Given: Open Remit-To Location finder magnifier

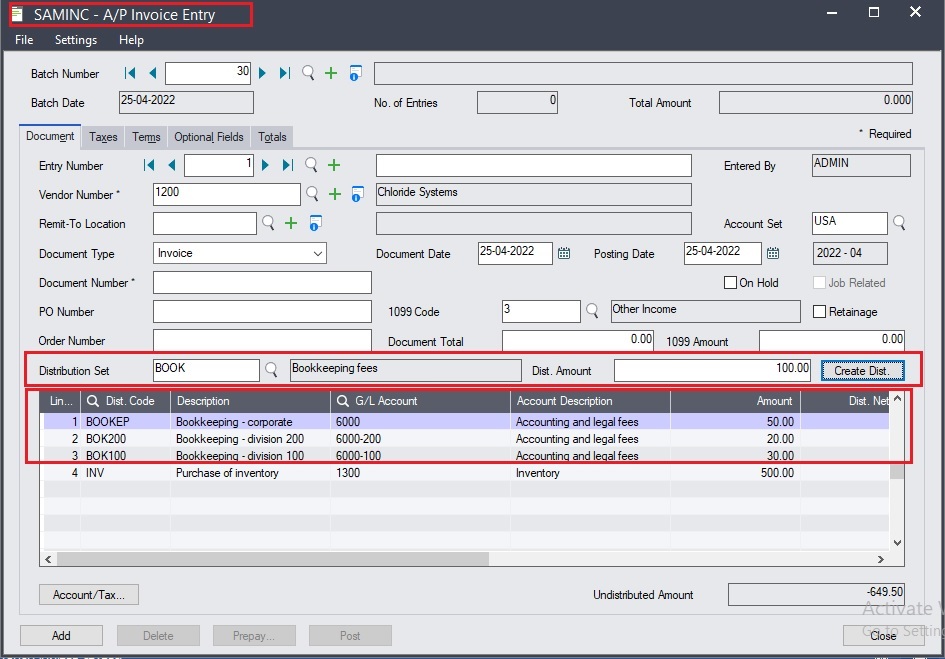Looking at the screenshot, I should (268, 223).
